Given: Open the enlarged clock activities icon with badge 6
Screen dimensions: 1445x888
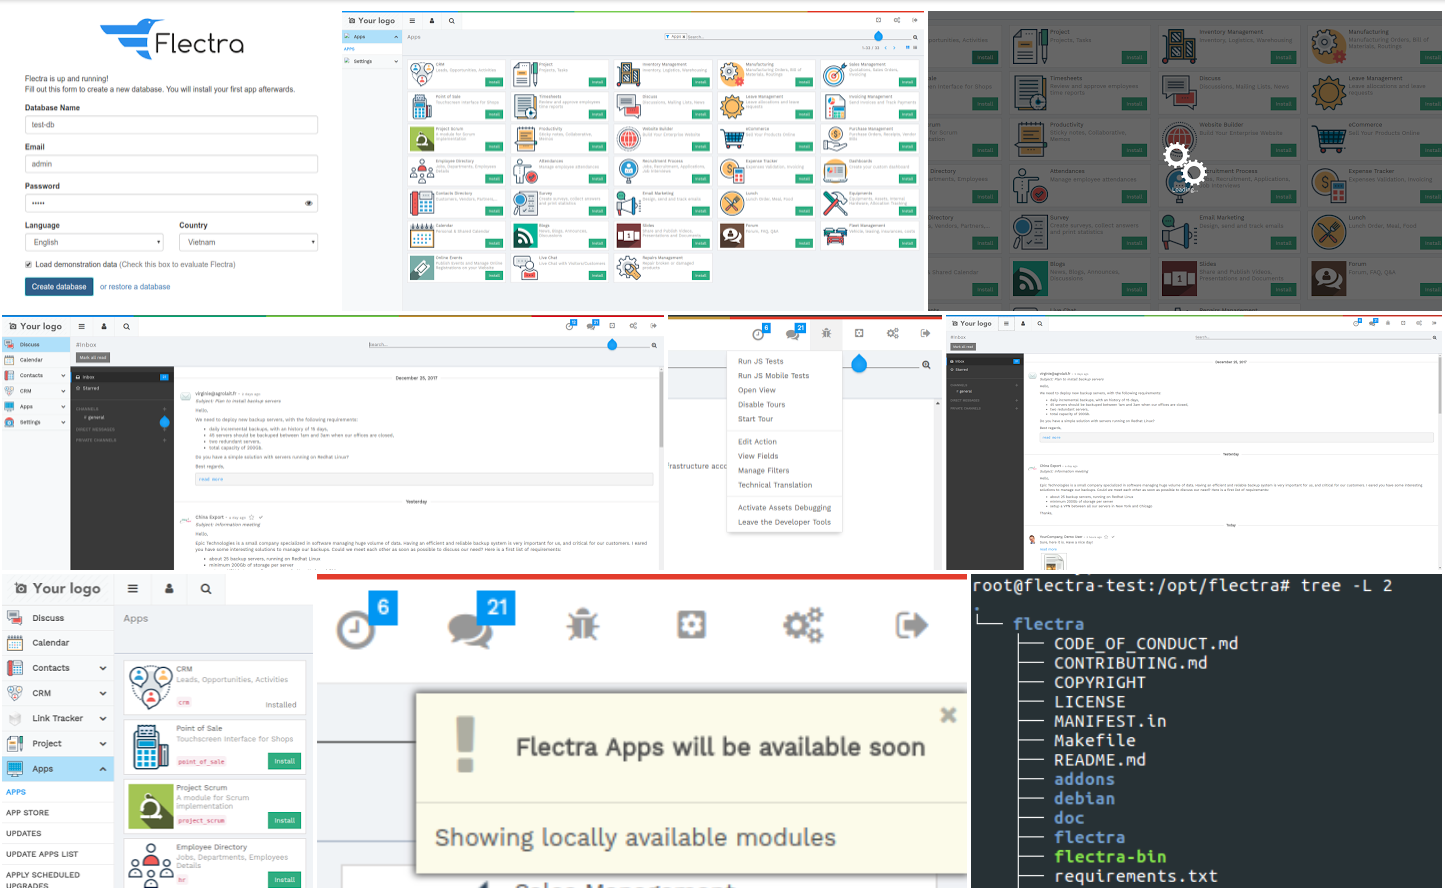Looking at the screenshot, I should [x=357, y=628].
